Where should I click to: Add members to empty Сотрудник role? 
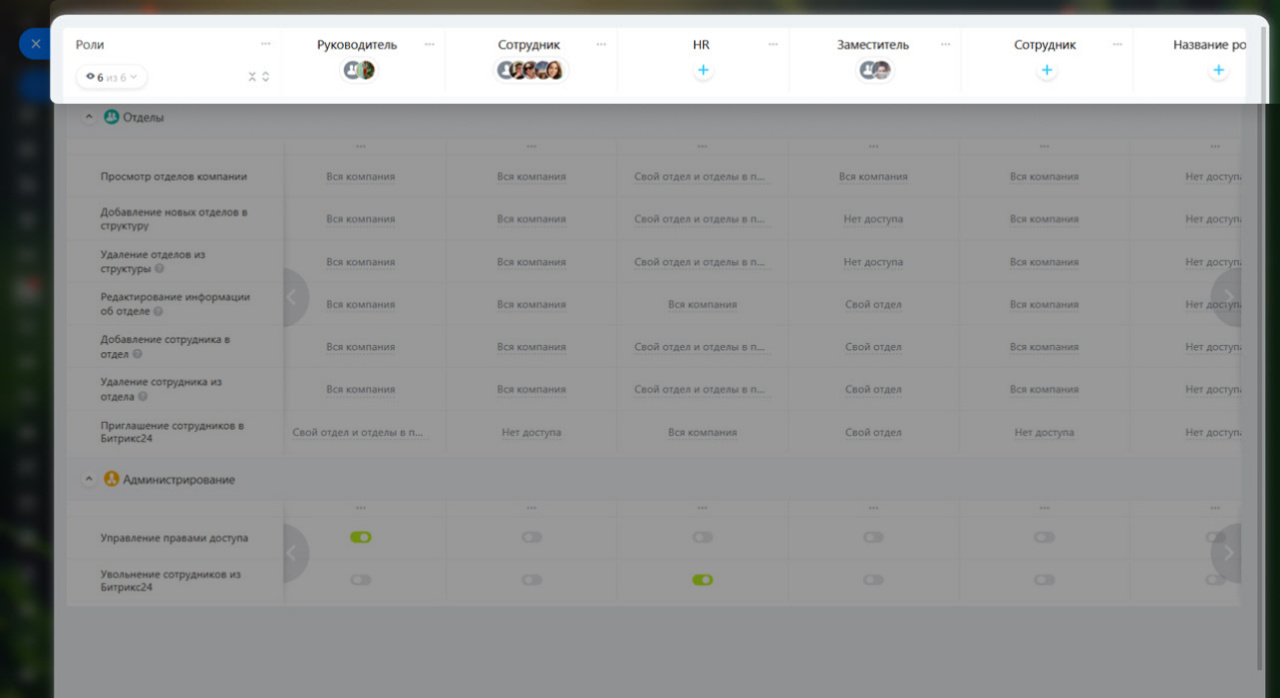(1046, 70)
